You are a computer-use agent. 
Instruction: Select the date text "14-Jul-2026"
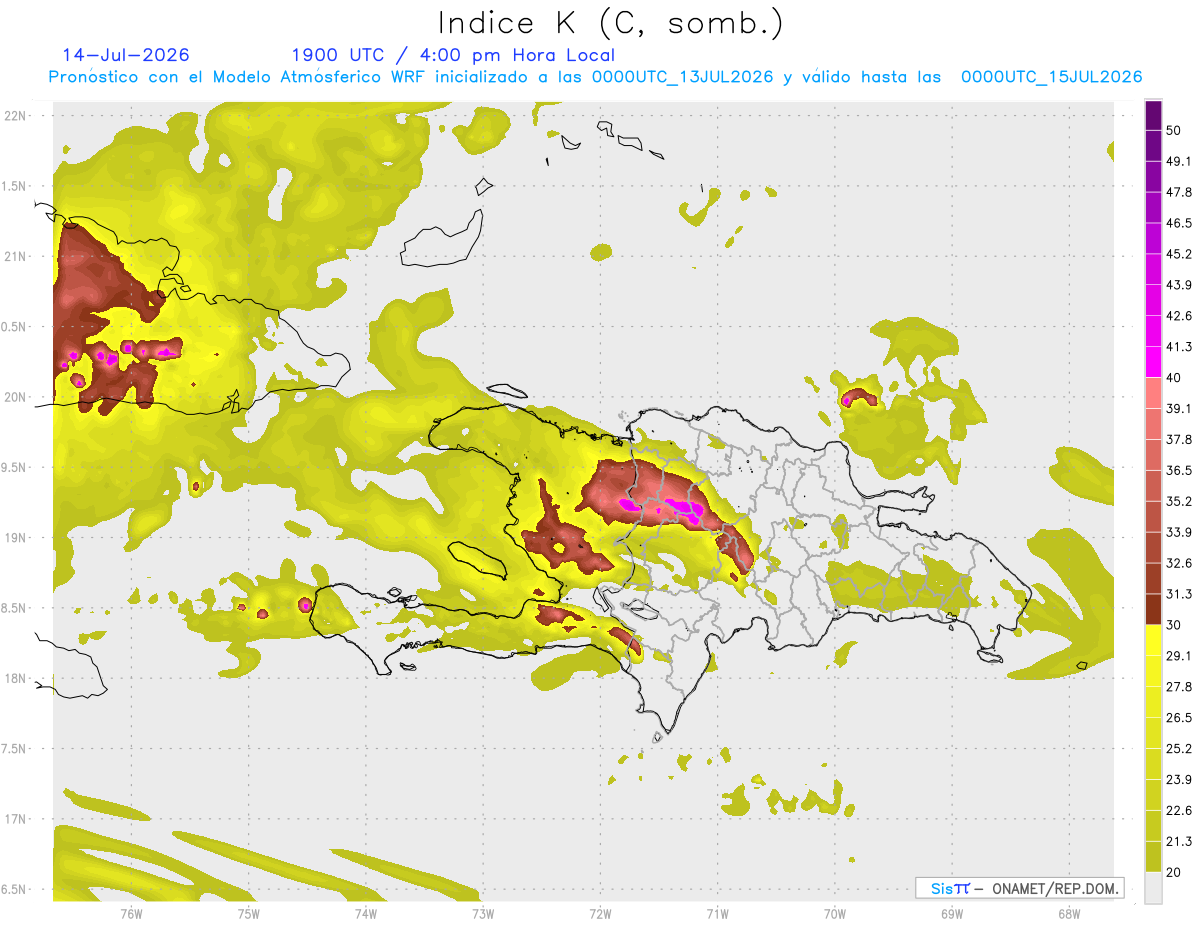[126, 55]
